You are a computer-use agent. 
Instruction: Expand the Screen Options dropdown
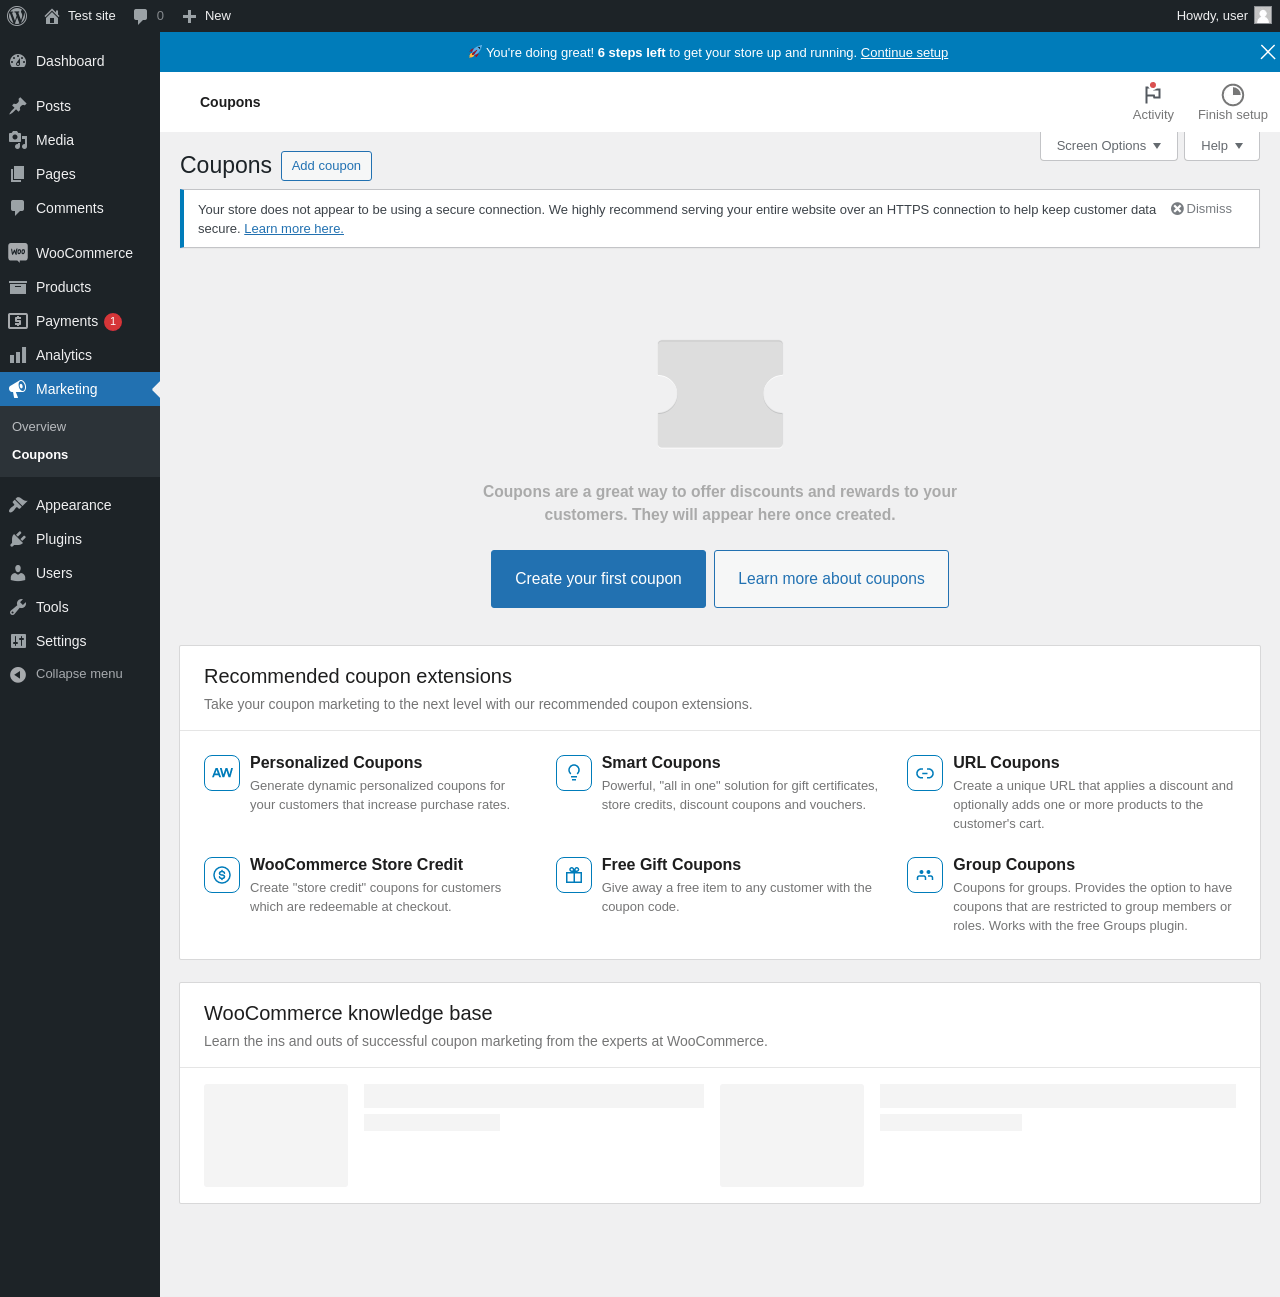1109,146
